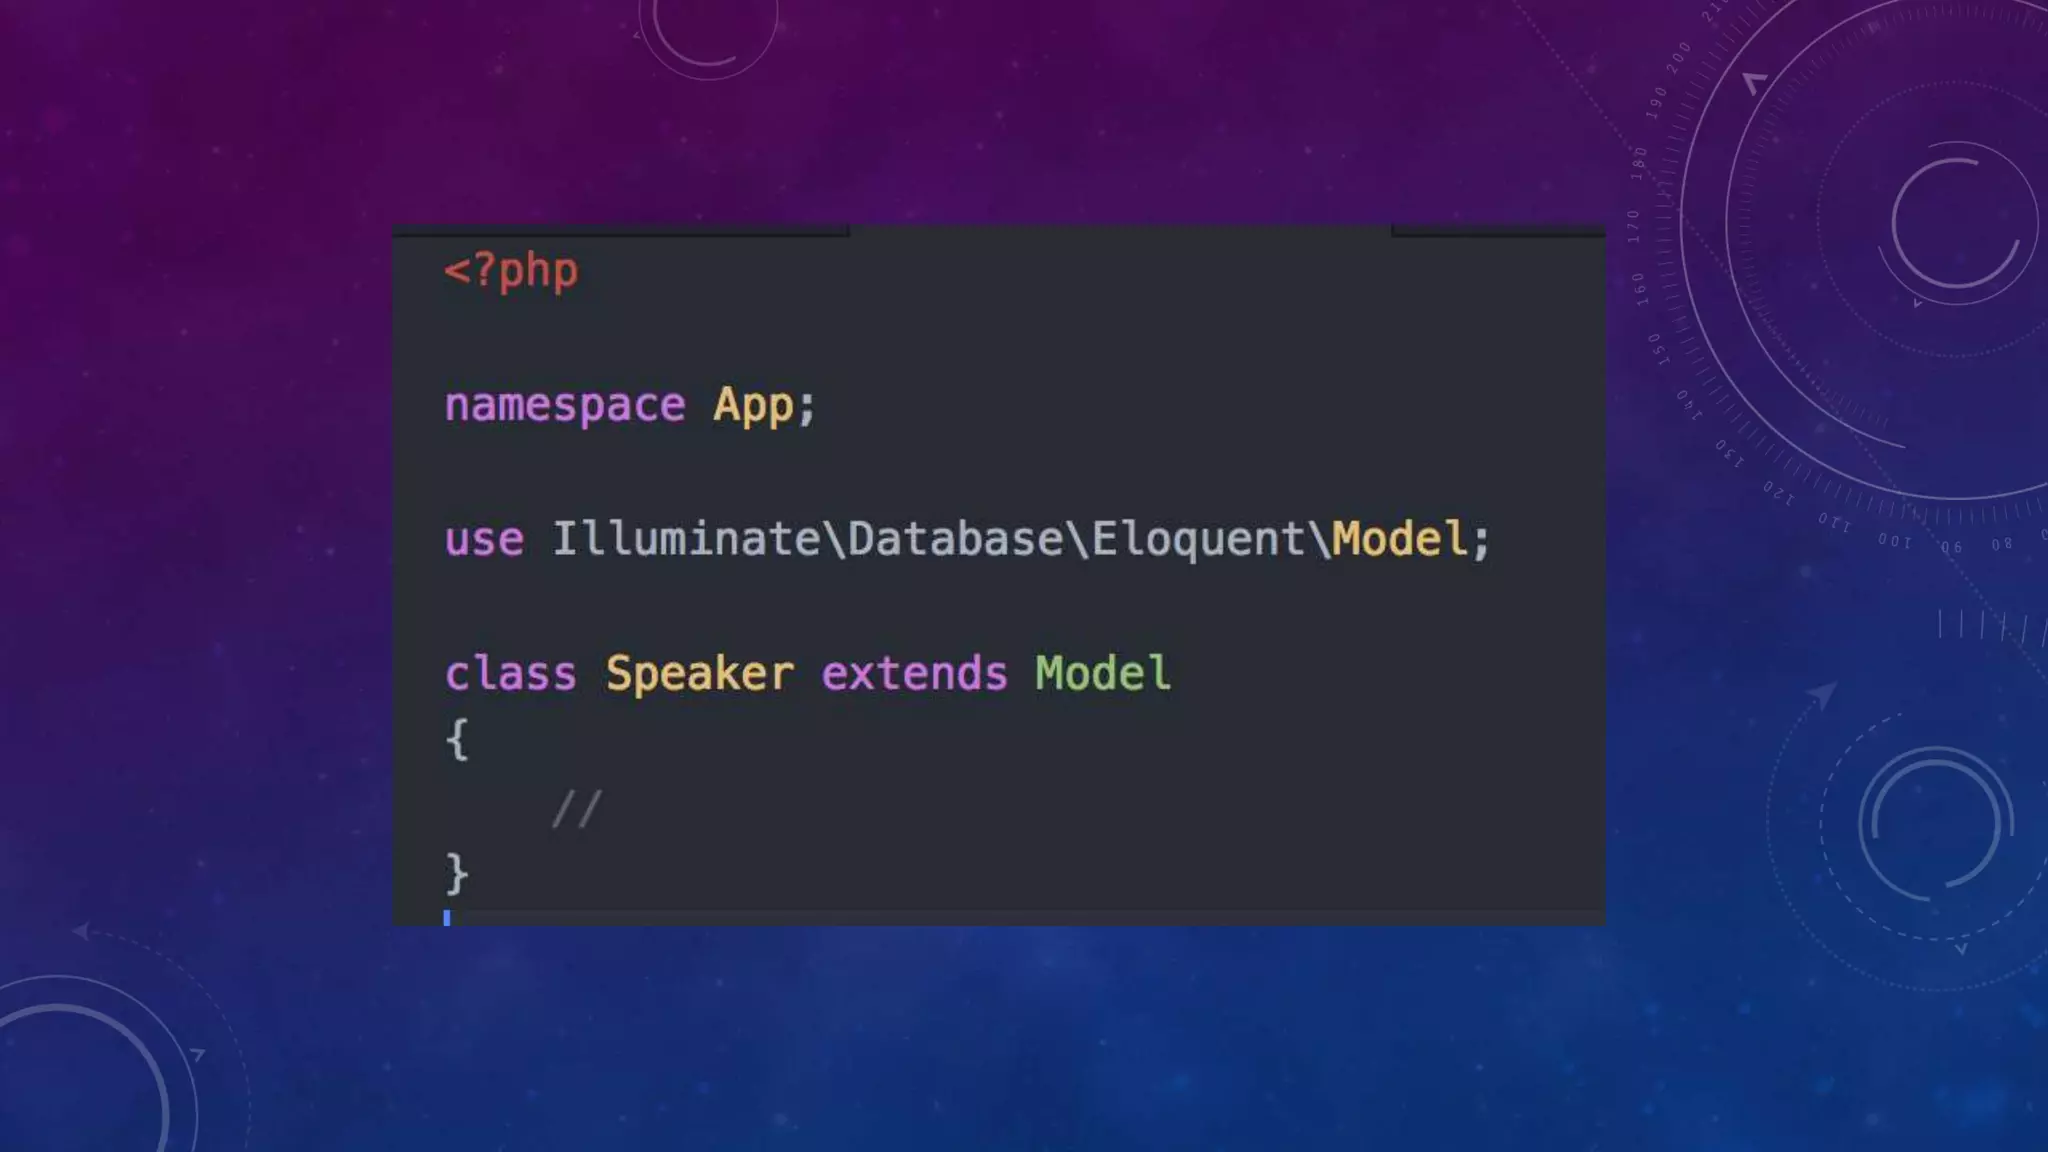
Task: Click the green Model parent class
Action: coord(1102,674)
